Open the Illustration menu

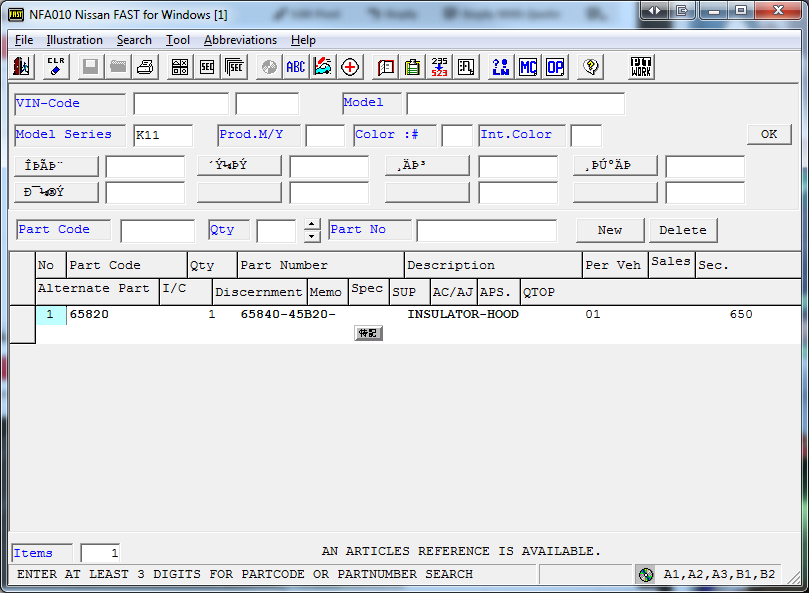(x=74, y=40)
